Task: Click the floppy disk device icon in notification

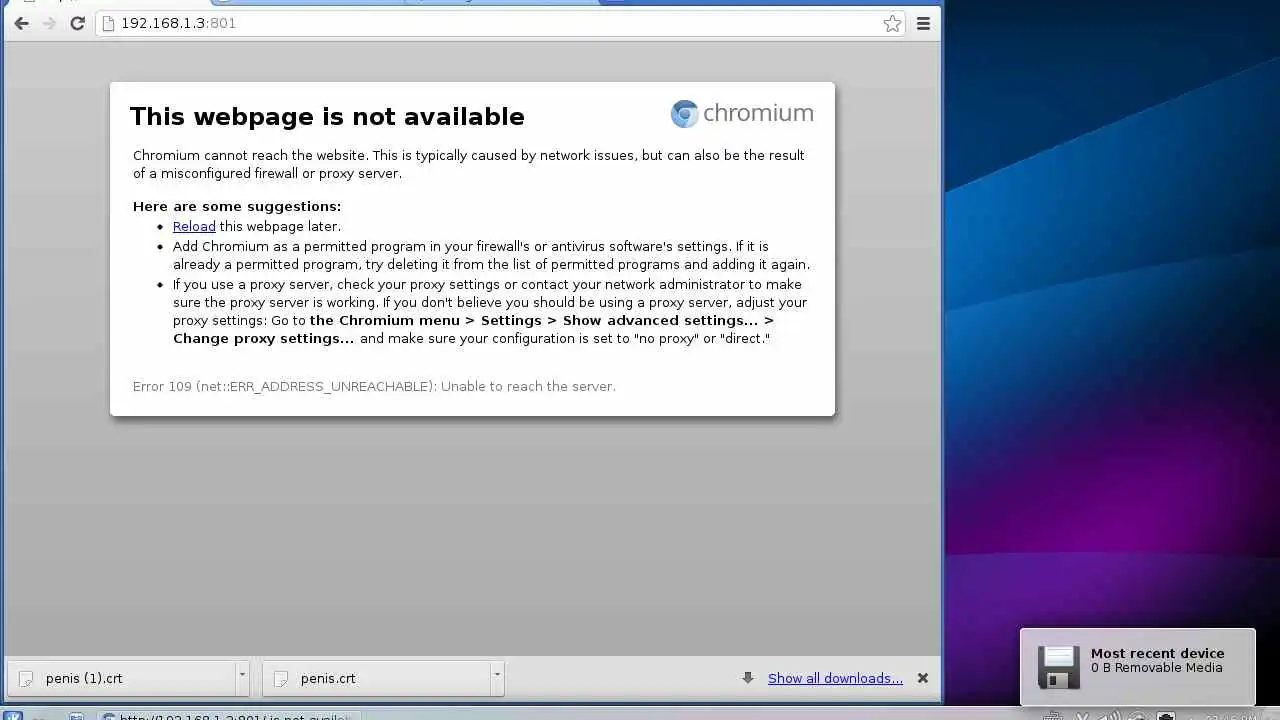Action: point(1058,667)
